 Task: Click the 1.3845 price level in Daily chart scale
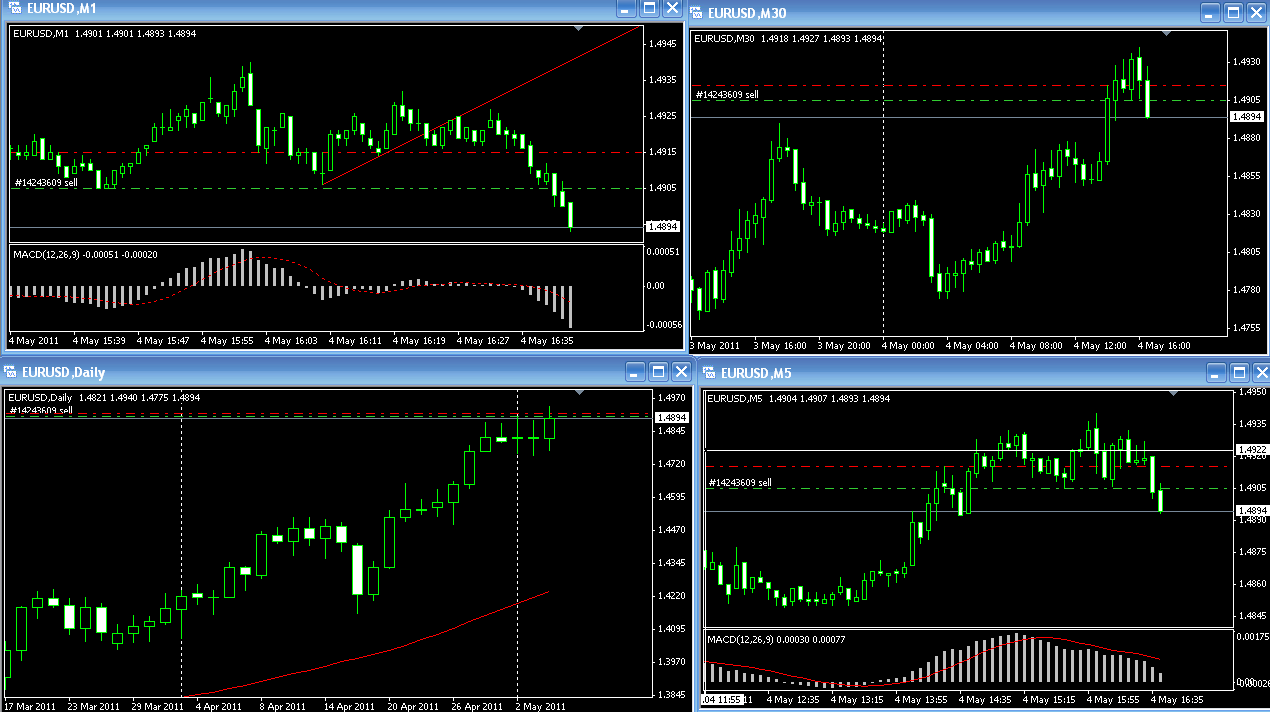(x=670, y=695)
